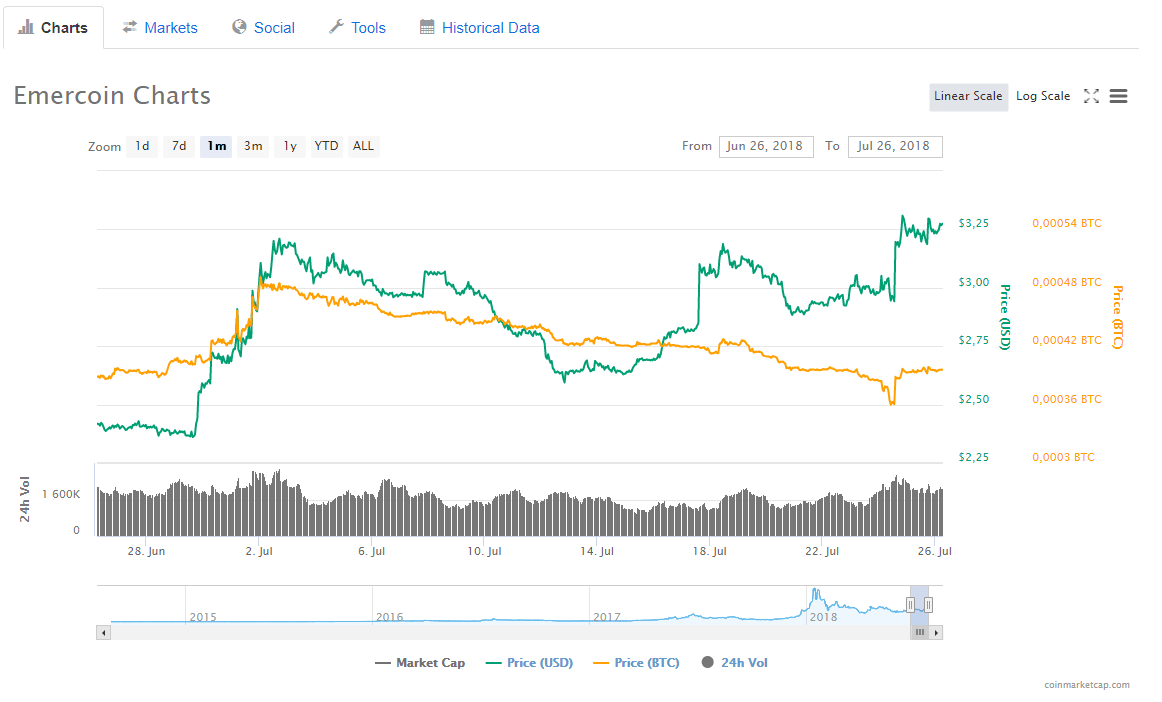The height and width of the screenshot is (702, 1162).
Task: Edit the To date field
Action: pyautogui.click(x=894, y=146)
